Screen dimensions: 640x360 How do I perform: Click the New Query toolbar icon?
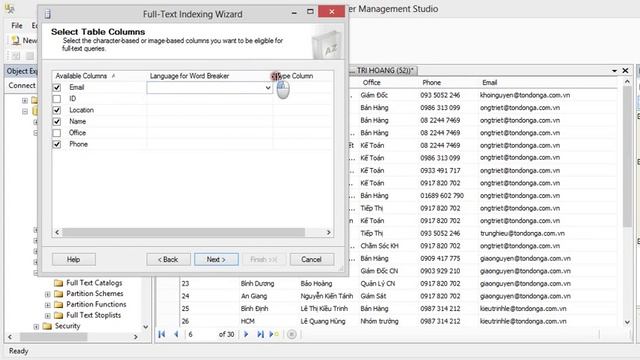(x=16, y=40)
